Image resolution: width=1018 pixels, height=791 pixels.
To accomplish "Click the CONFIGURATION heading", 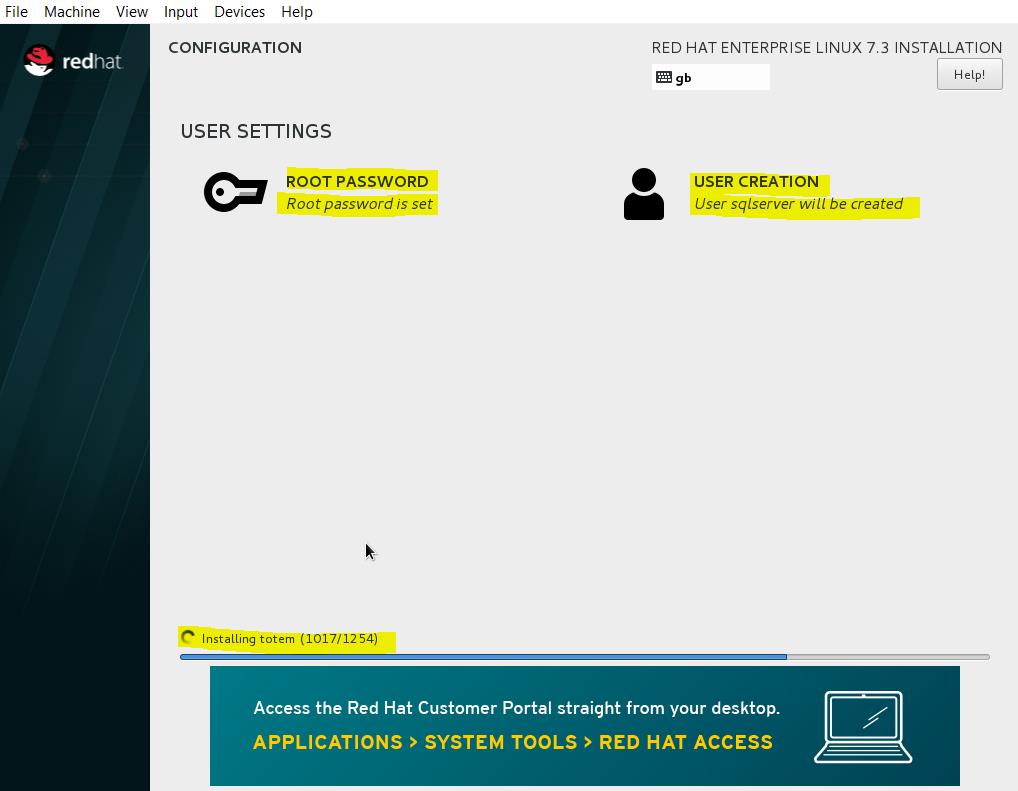I will [235, 47].
